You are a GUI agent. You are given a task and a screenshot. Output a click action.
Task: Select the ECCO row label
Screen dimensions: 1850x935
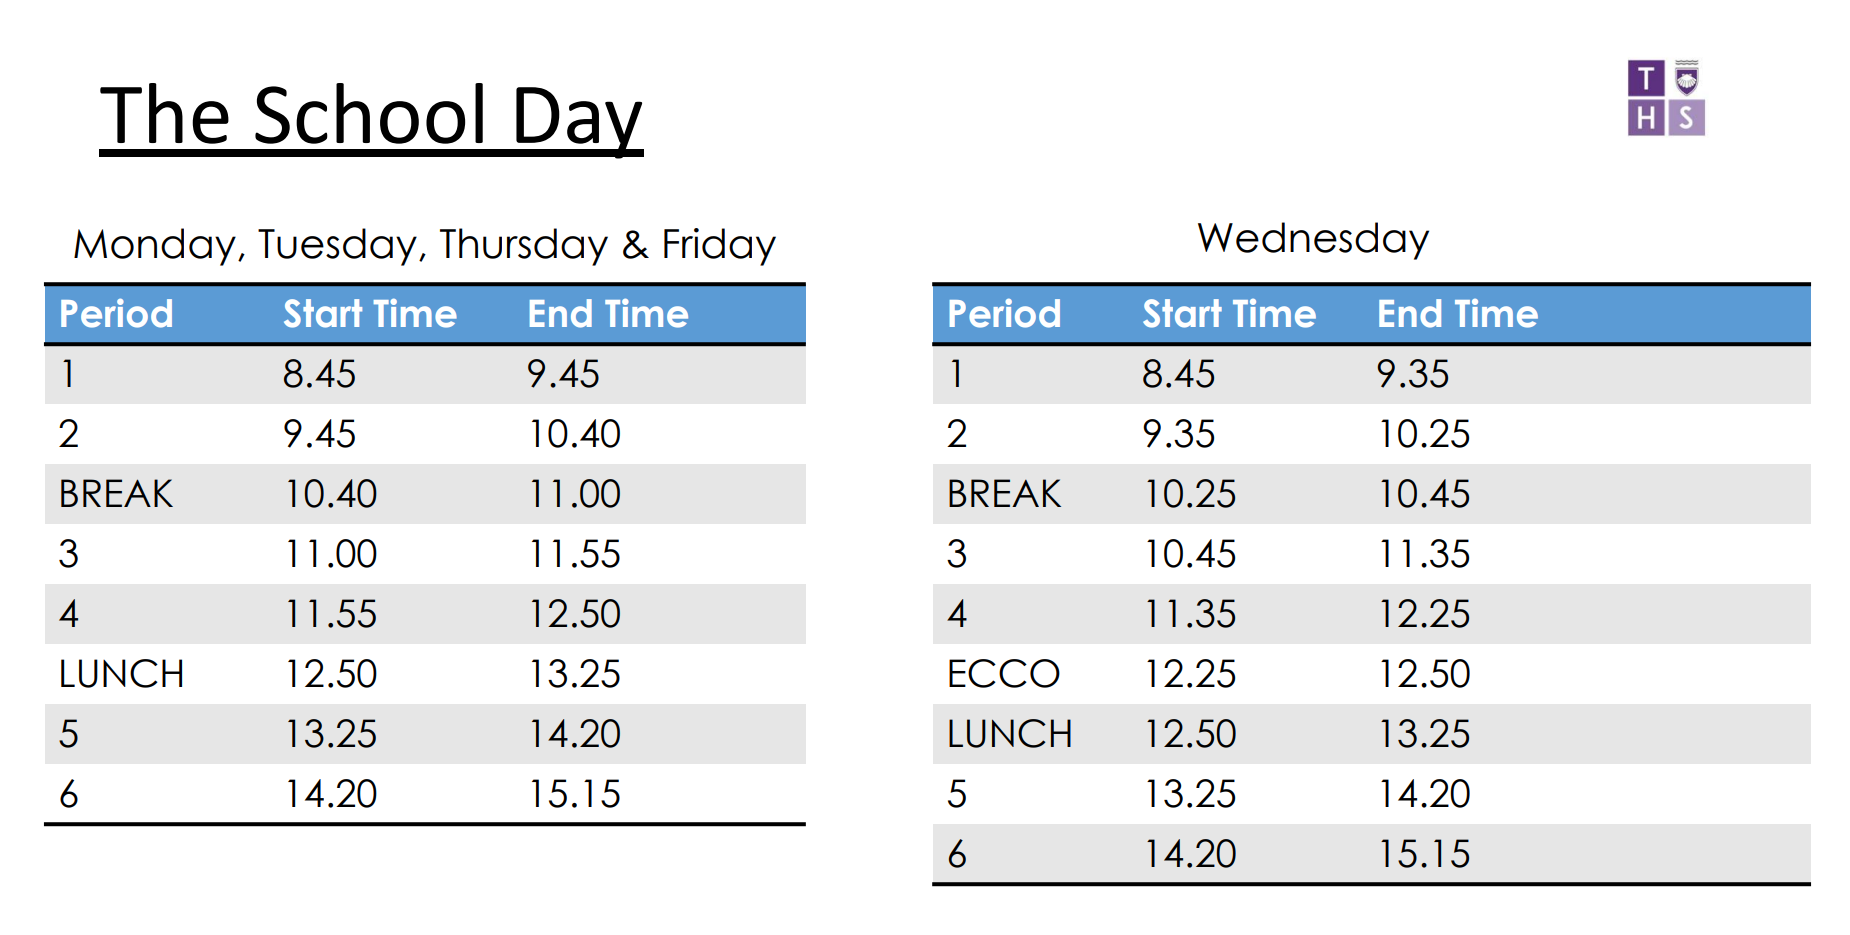point(1003,674)
